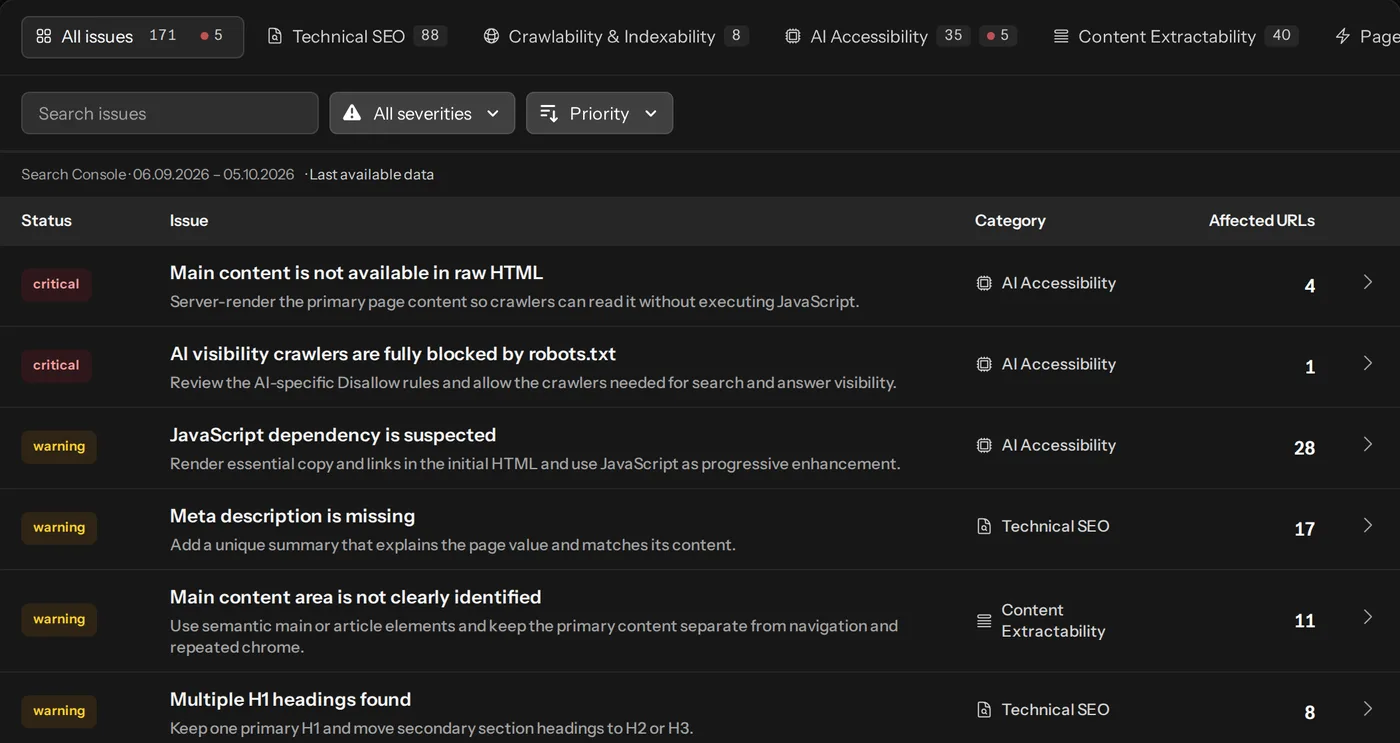Click the Content Extractability tab lines icon
The image size is (1400, 743).
(1061, 36)
